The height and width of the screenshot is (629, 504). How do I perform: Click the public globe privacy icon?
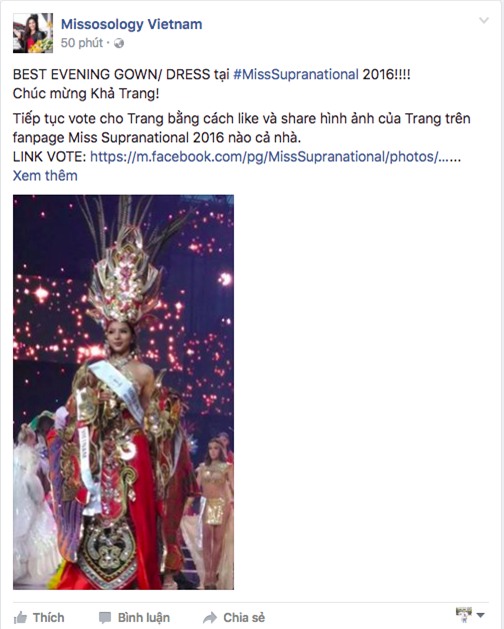click(119, 43)
